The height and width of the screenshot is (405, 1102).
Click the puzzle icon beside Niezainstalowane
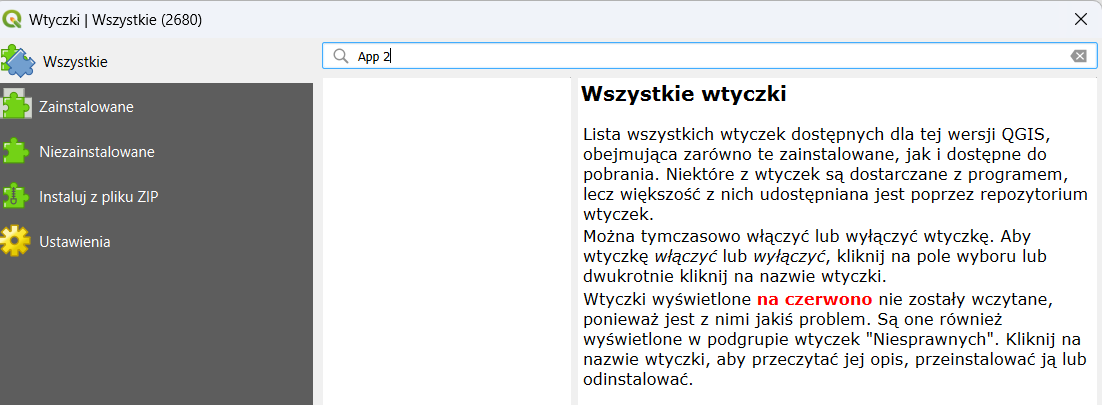(15, 151)
